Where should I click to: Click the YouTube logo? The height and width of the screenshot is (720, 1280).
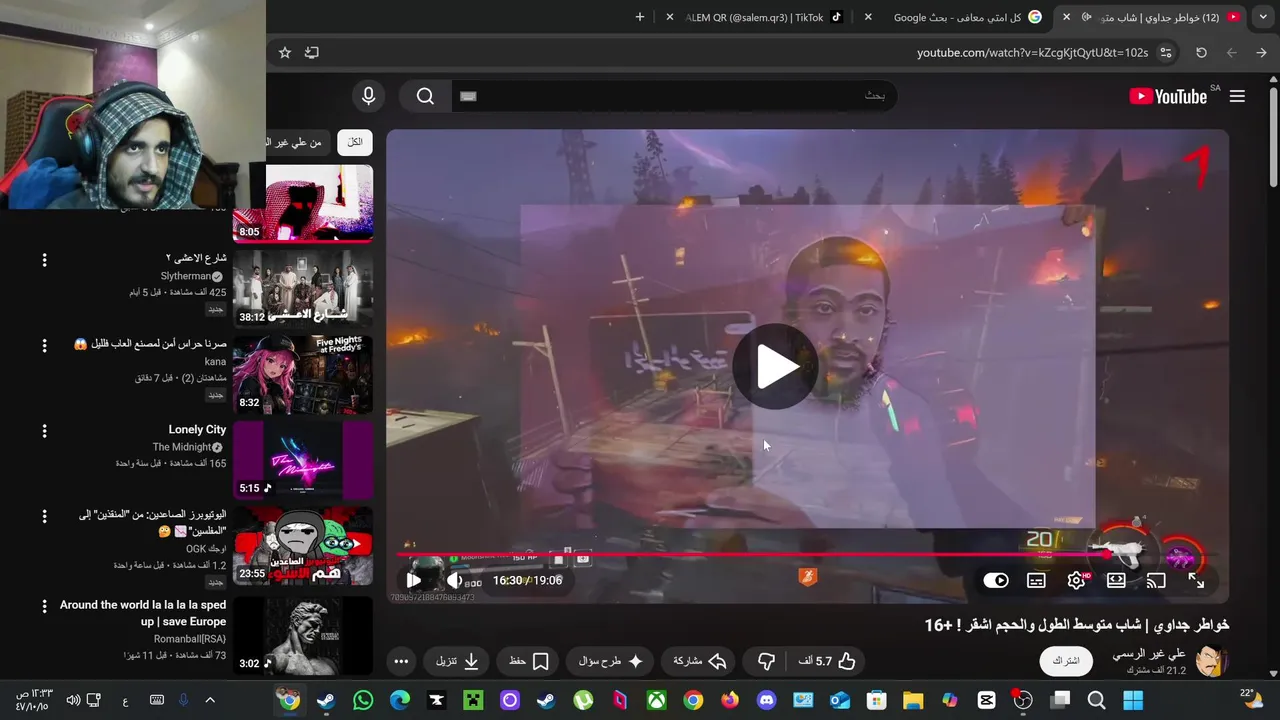tap(1168, 96)
